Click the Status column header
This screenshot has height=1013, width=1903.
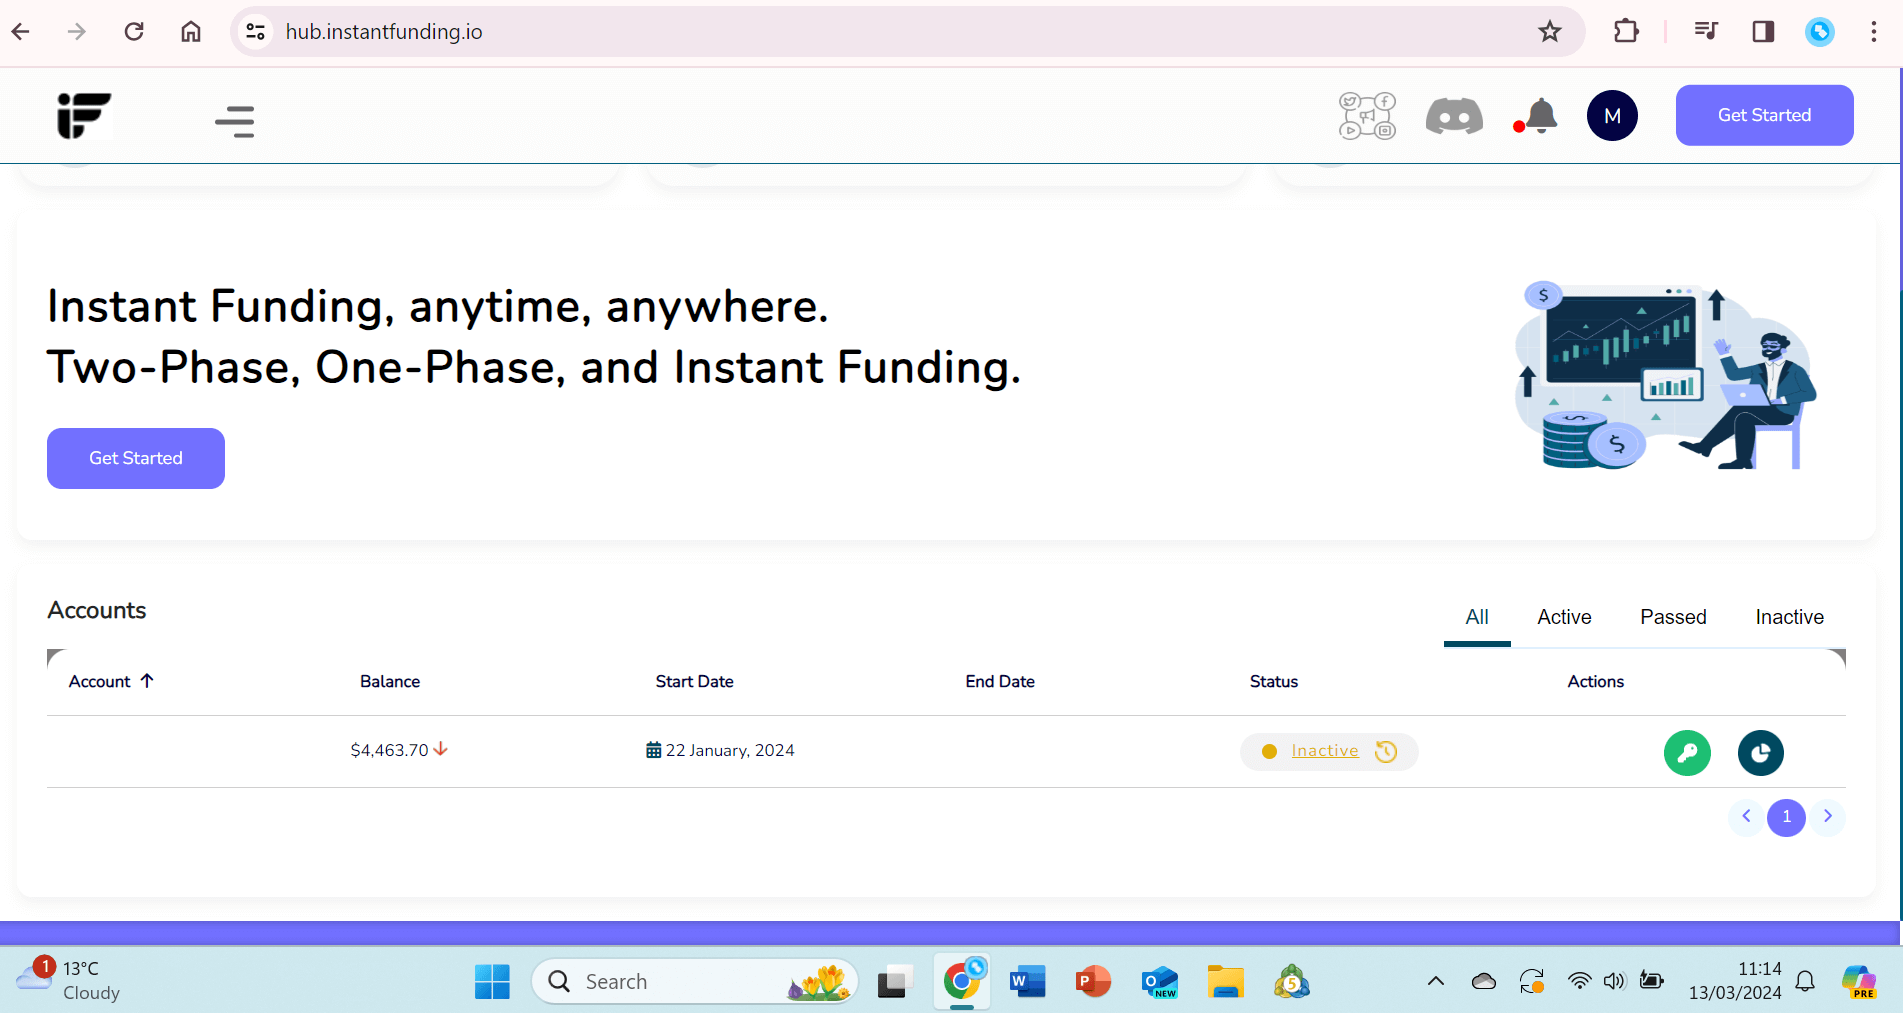coord(1274,681)
